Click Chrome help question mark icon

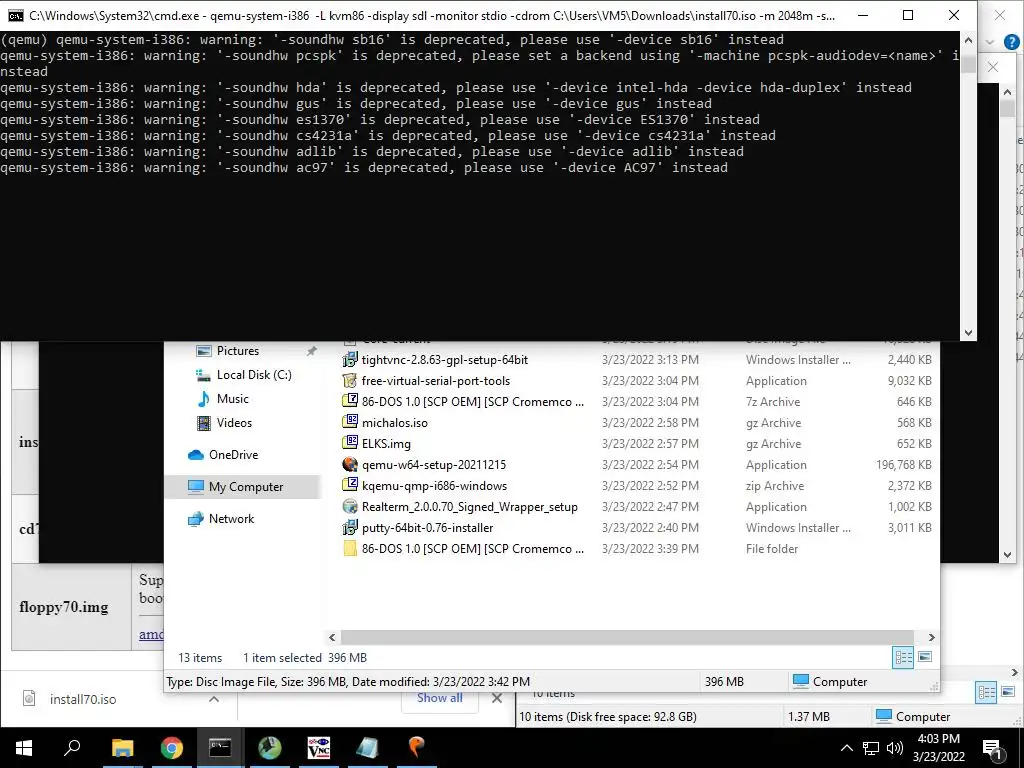1012,42
